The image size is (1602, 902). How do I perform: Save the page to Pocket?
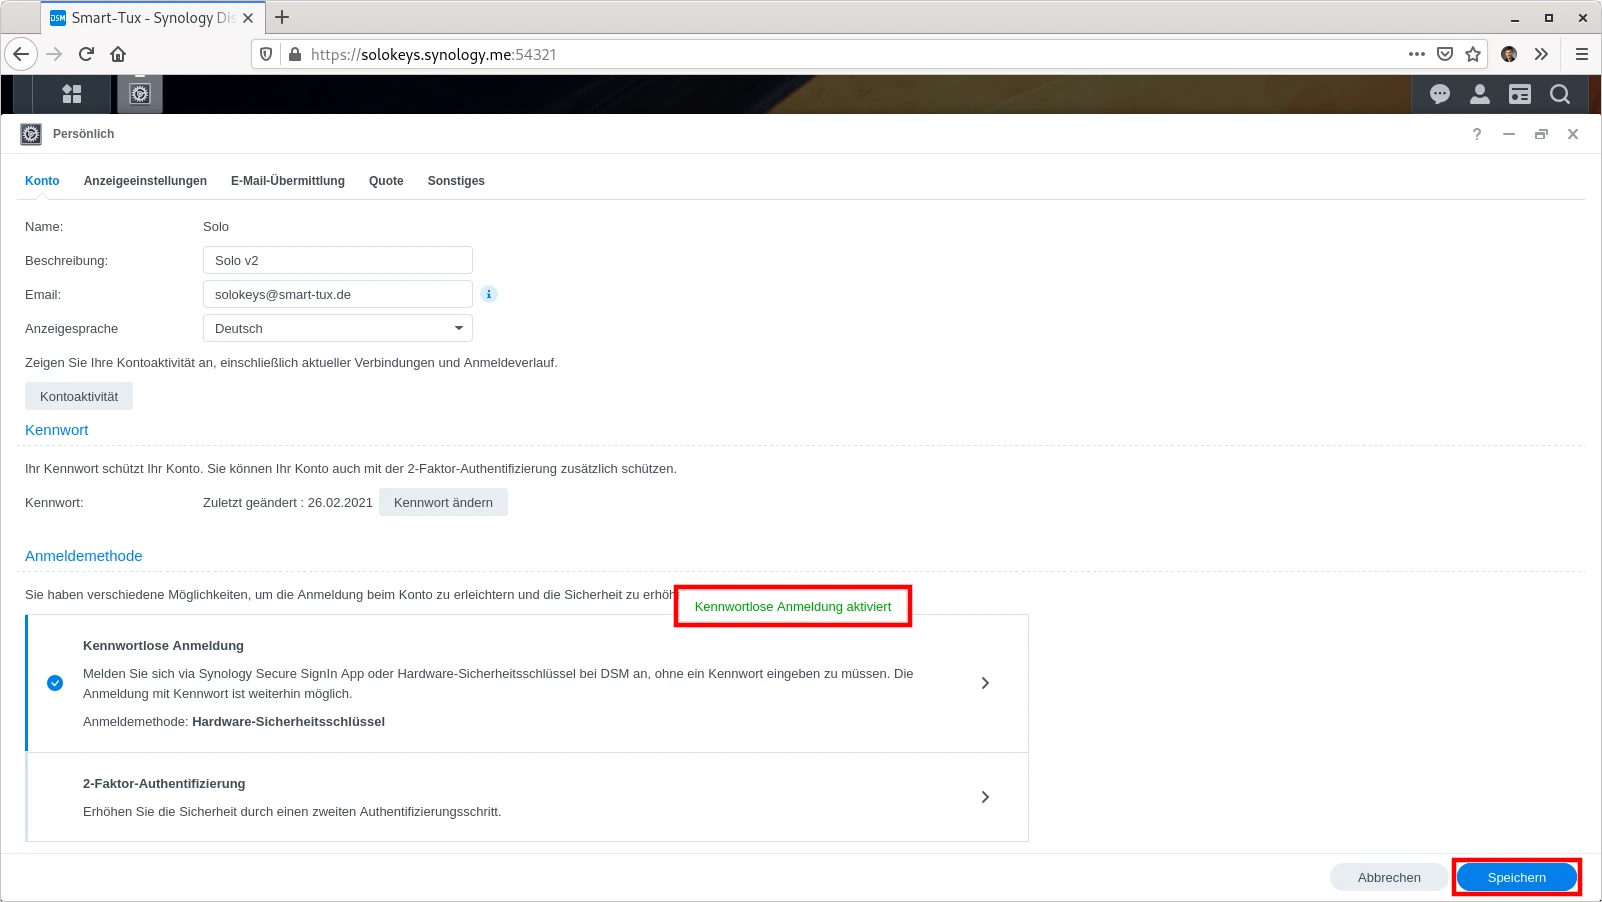pos(1445,54)
